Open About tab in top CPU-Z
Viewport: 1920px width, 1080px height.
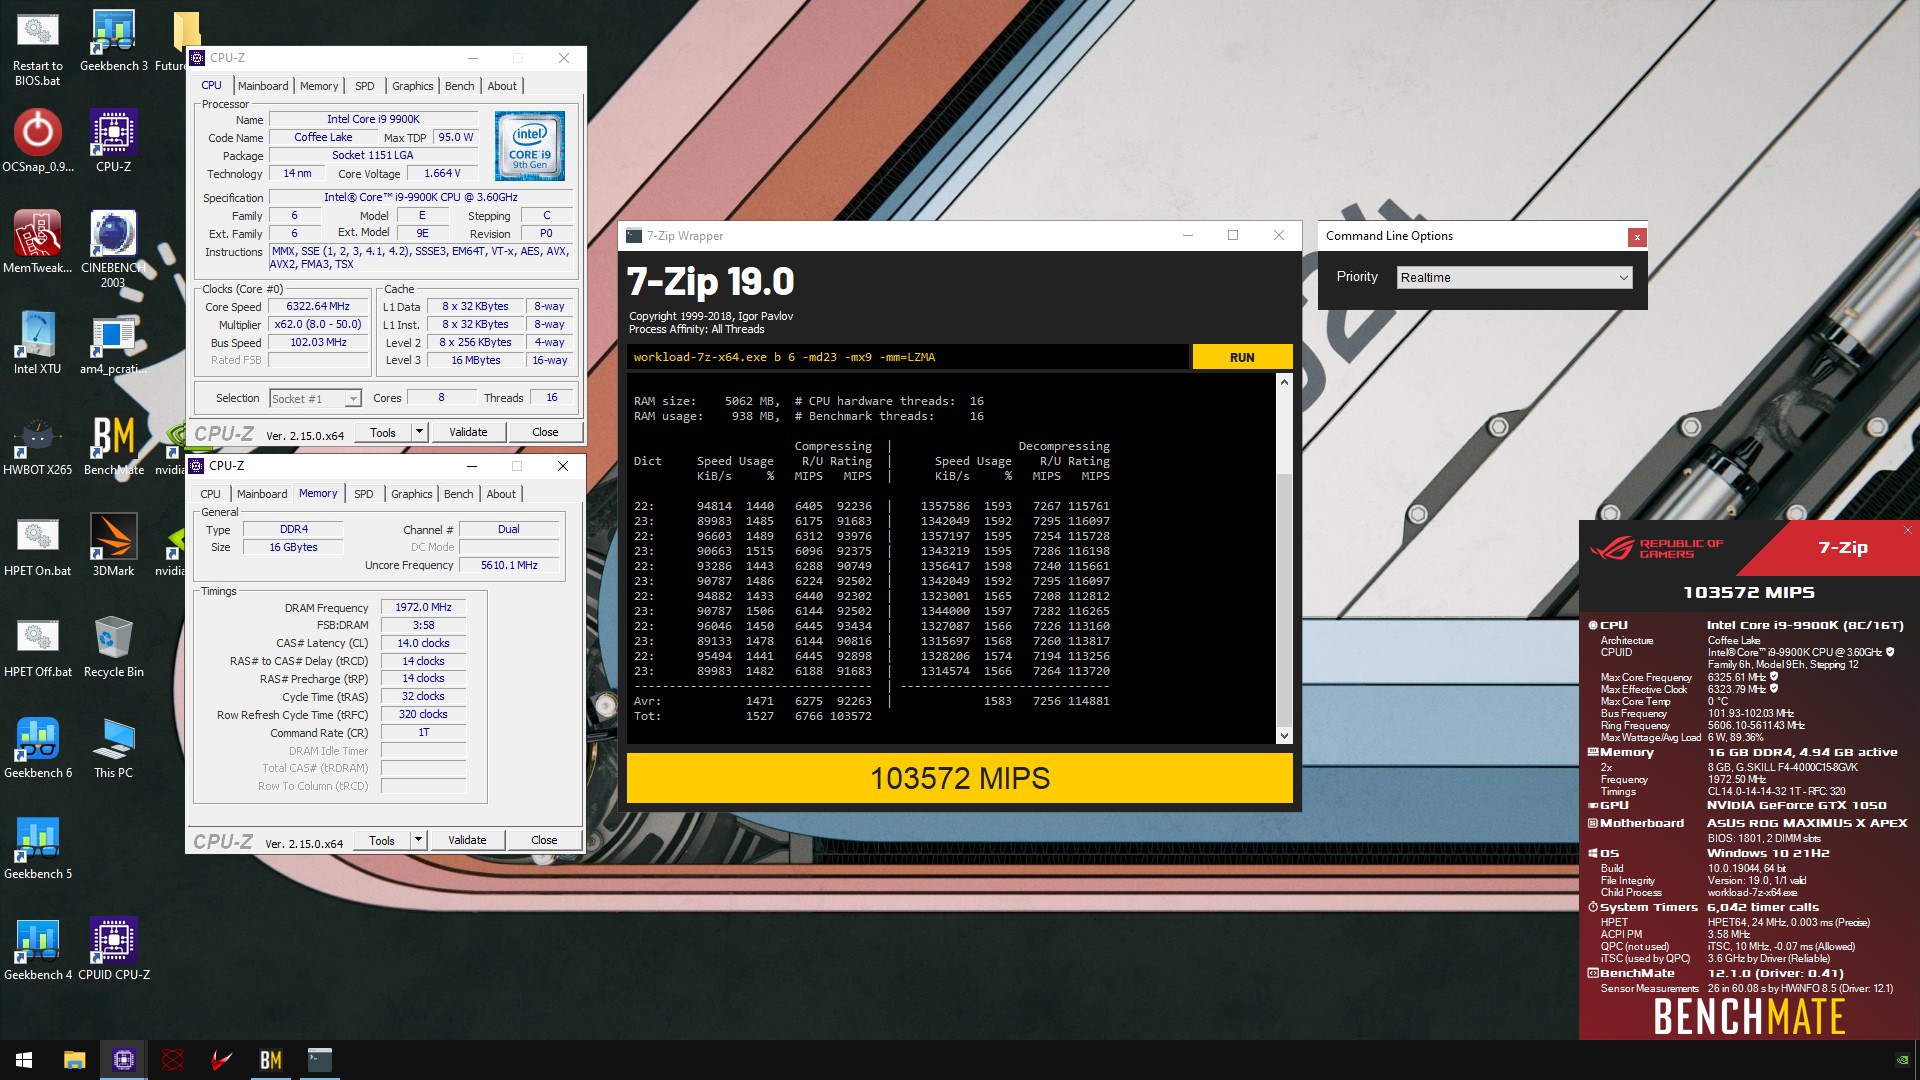click(x=502, y=86)
